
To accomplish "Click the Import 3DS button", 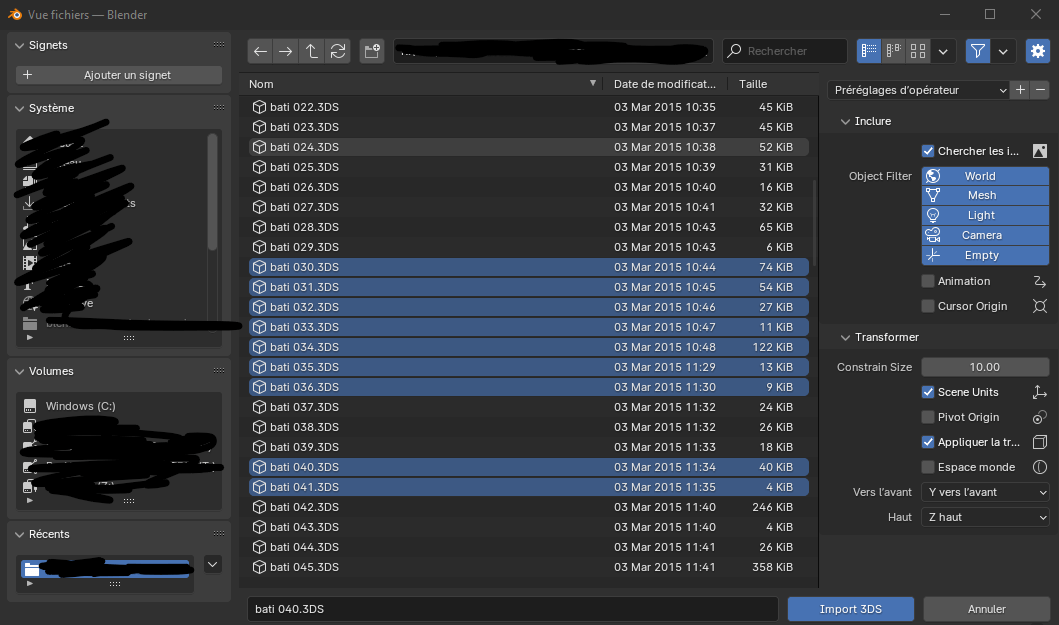I will [x=850, y=608].
